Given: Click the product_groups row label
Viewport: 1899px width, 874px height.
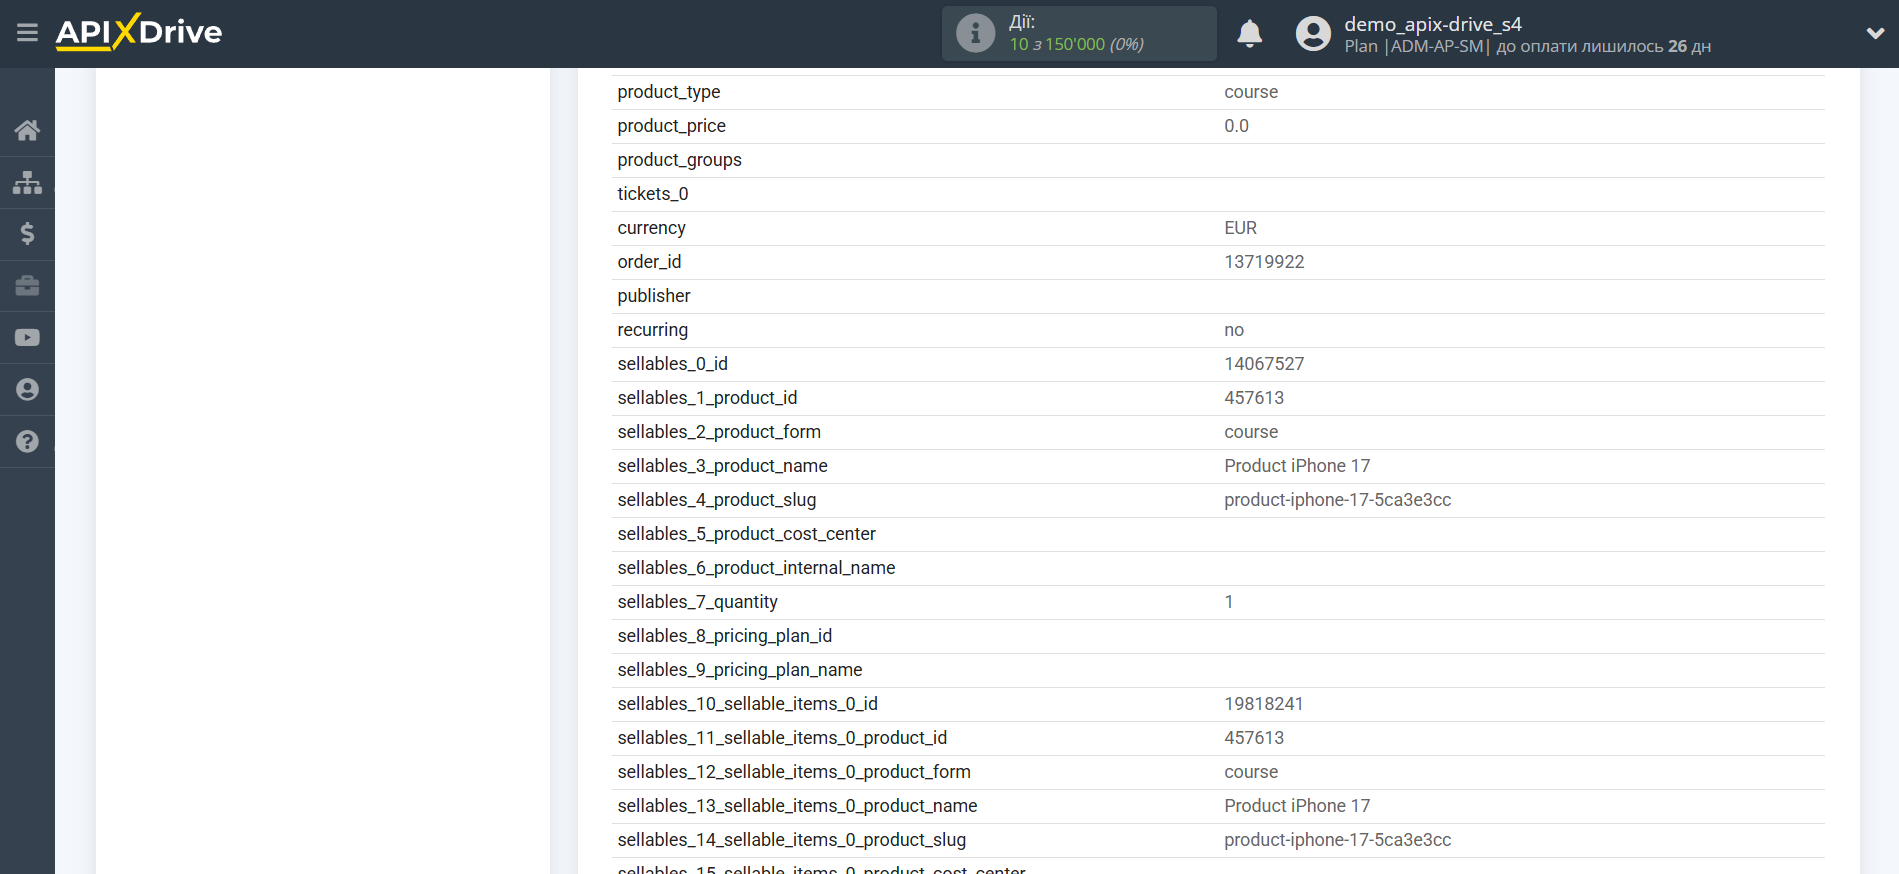Looking at the screenshot, I should click(x=679, y=160).
